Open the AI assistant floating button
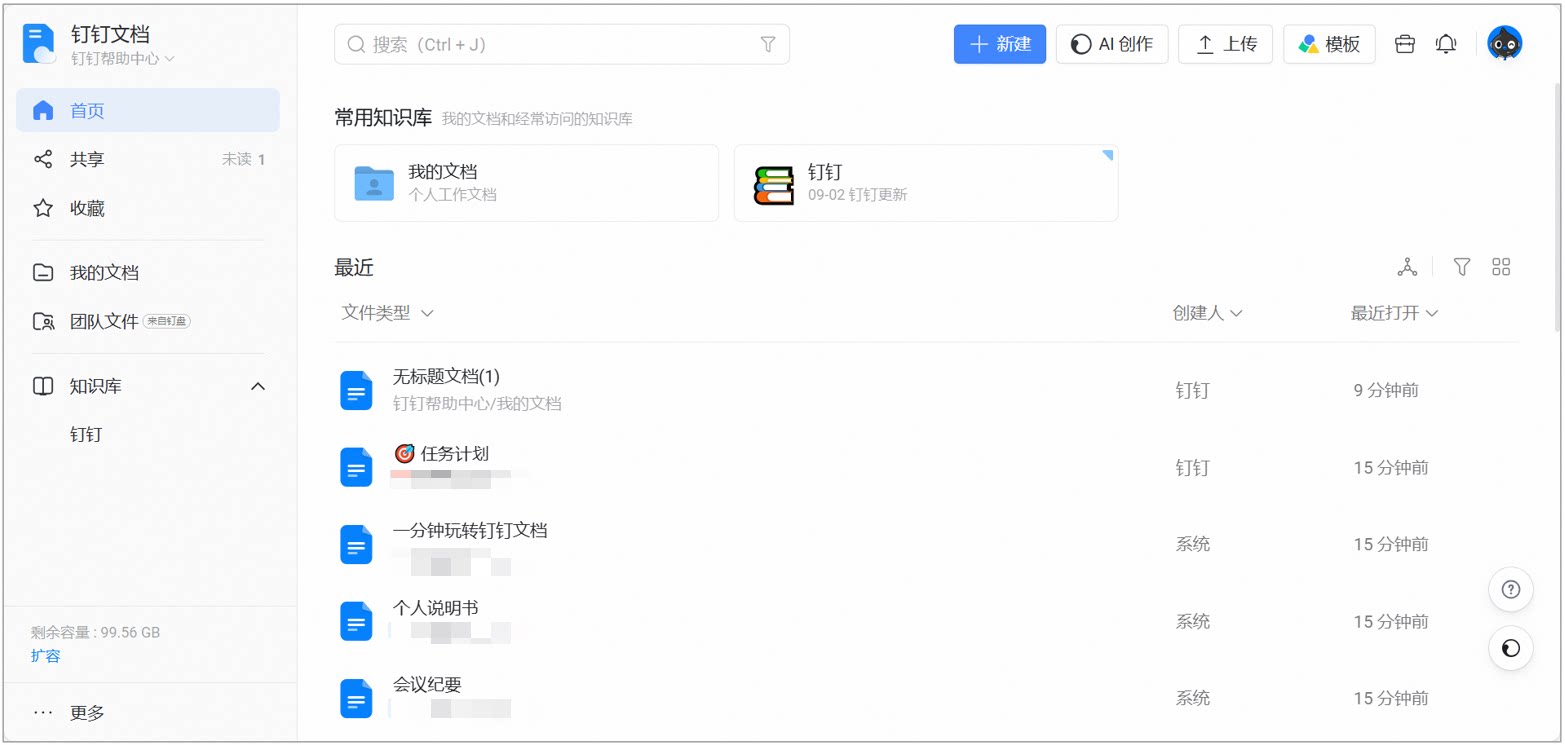This screenshot has height=745, width=1565. (1511, 649)
